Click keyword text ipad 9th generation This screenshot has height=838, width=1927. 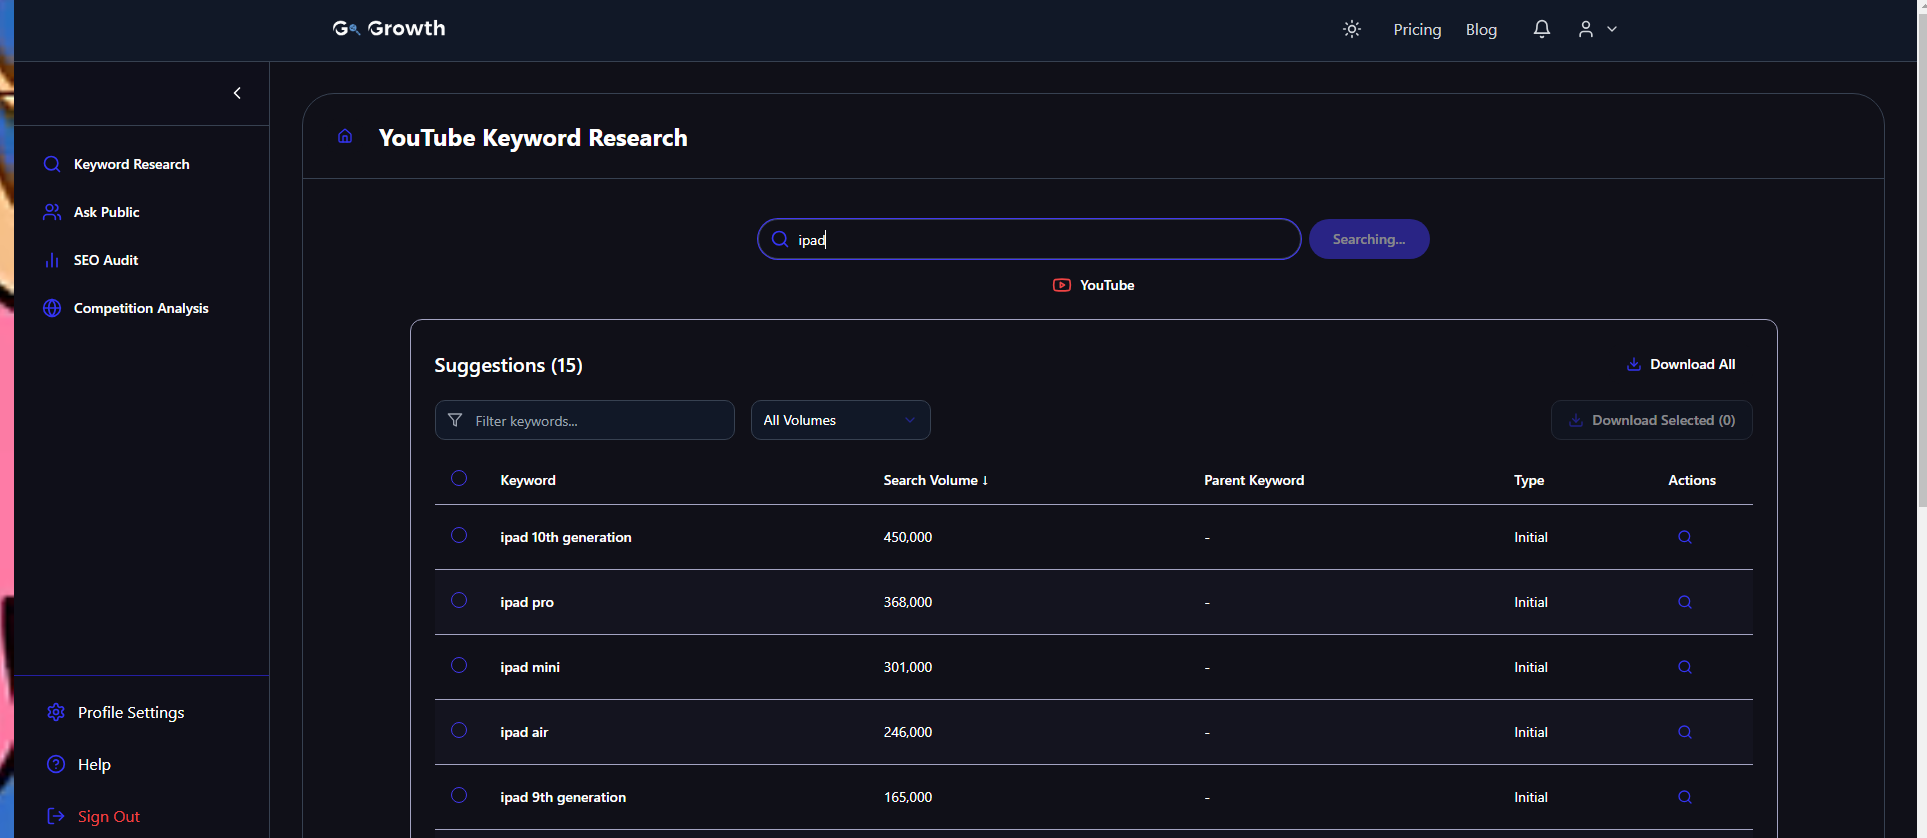pyautogui.click(x=563, y=797)
